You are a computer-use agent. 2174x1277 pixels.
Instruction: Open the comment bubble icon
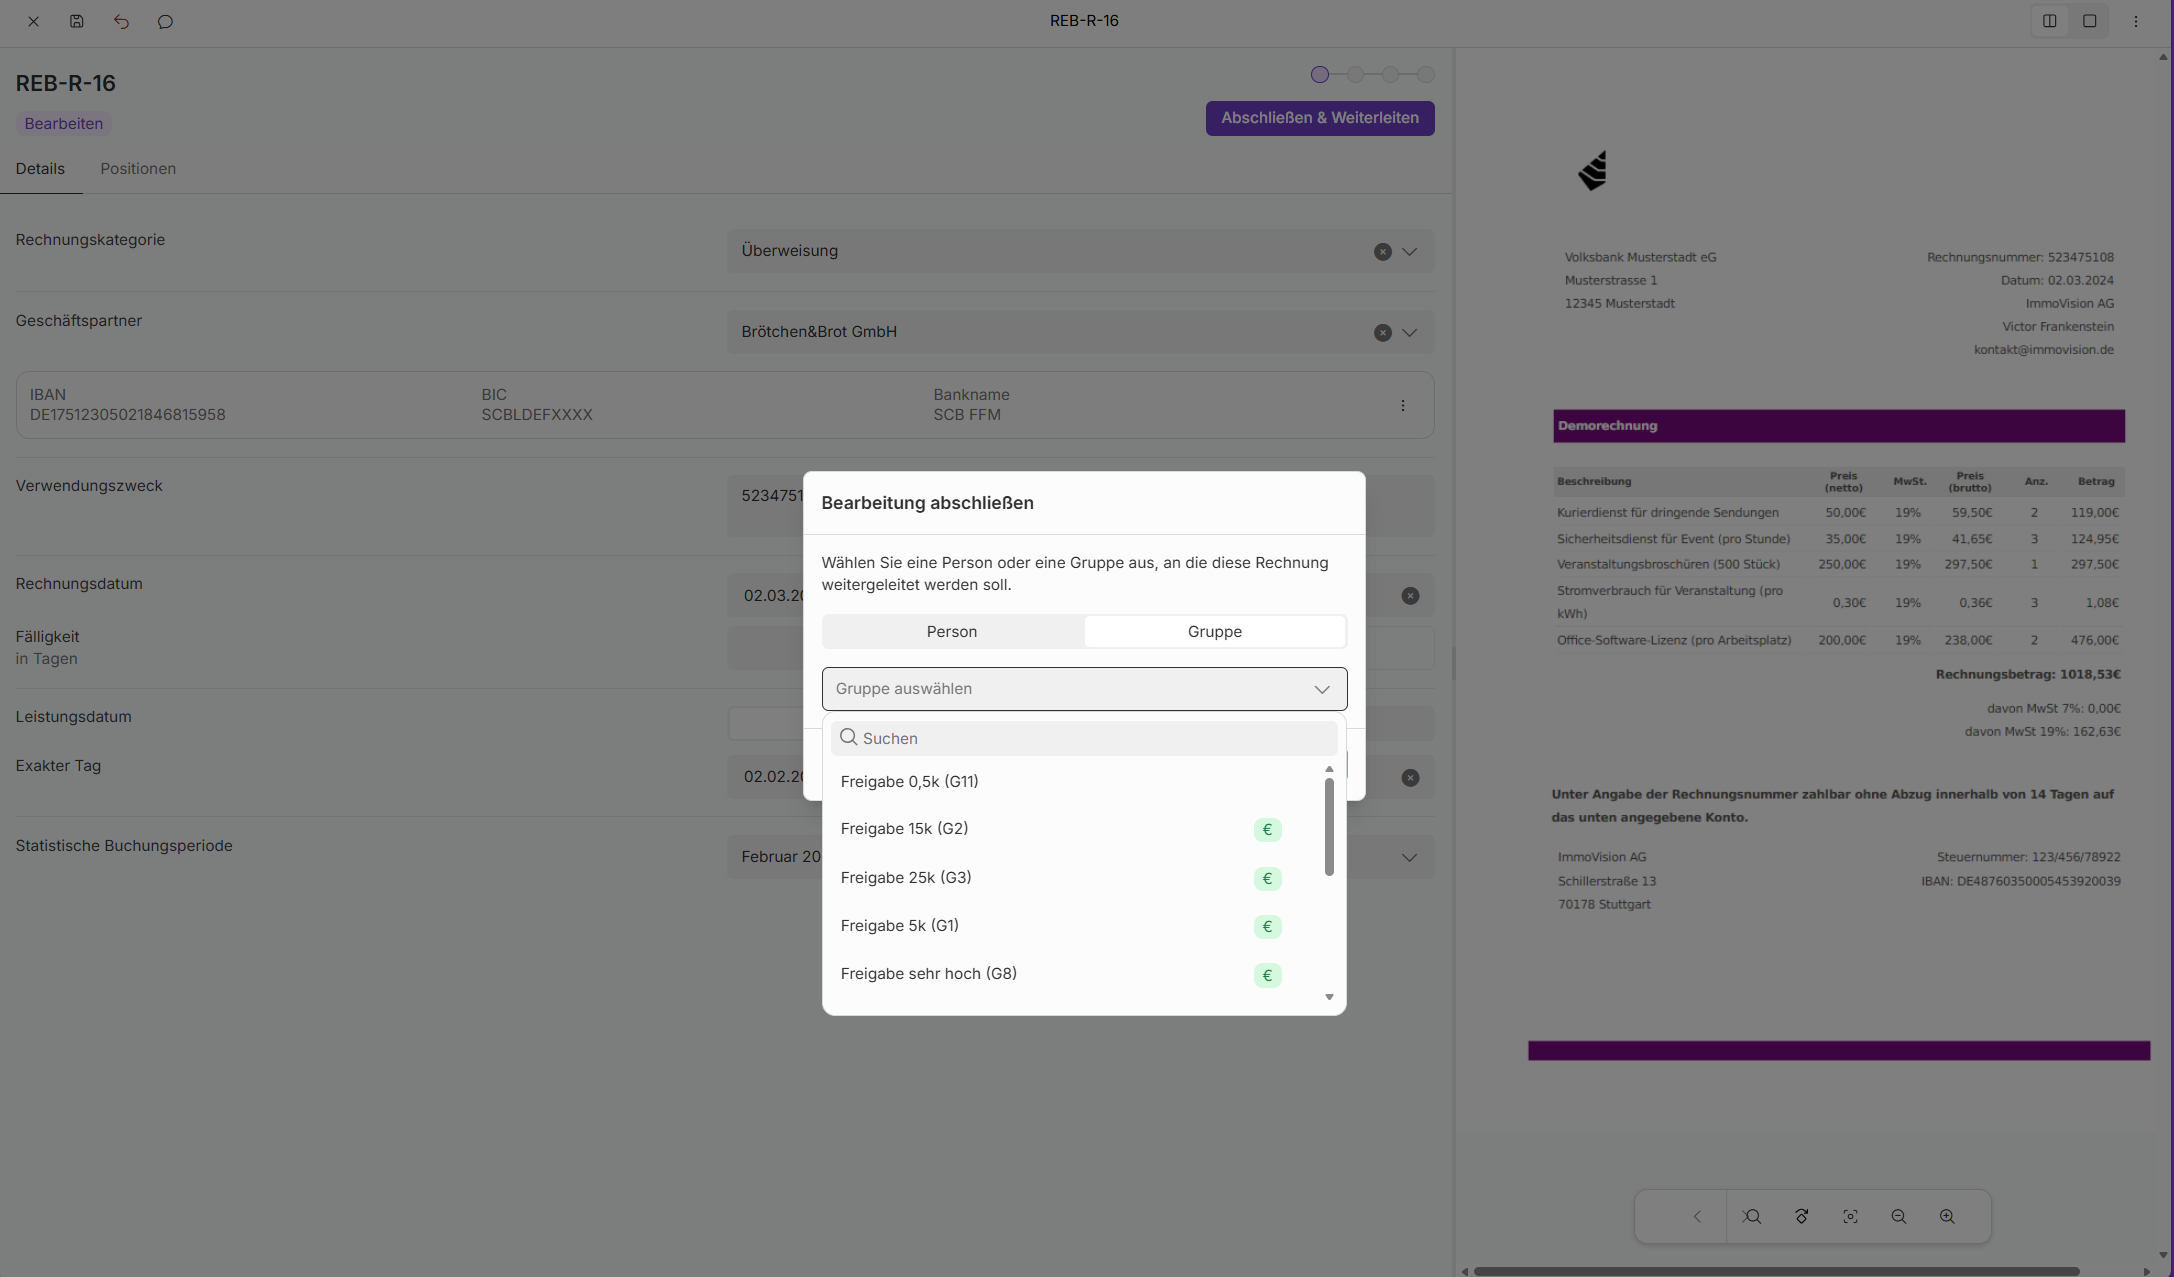(165, 21)
